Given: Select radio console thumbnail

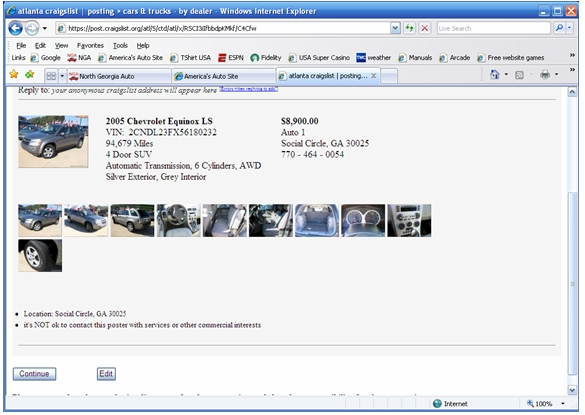Looking at the screenshot, I should click(409, 220).
